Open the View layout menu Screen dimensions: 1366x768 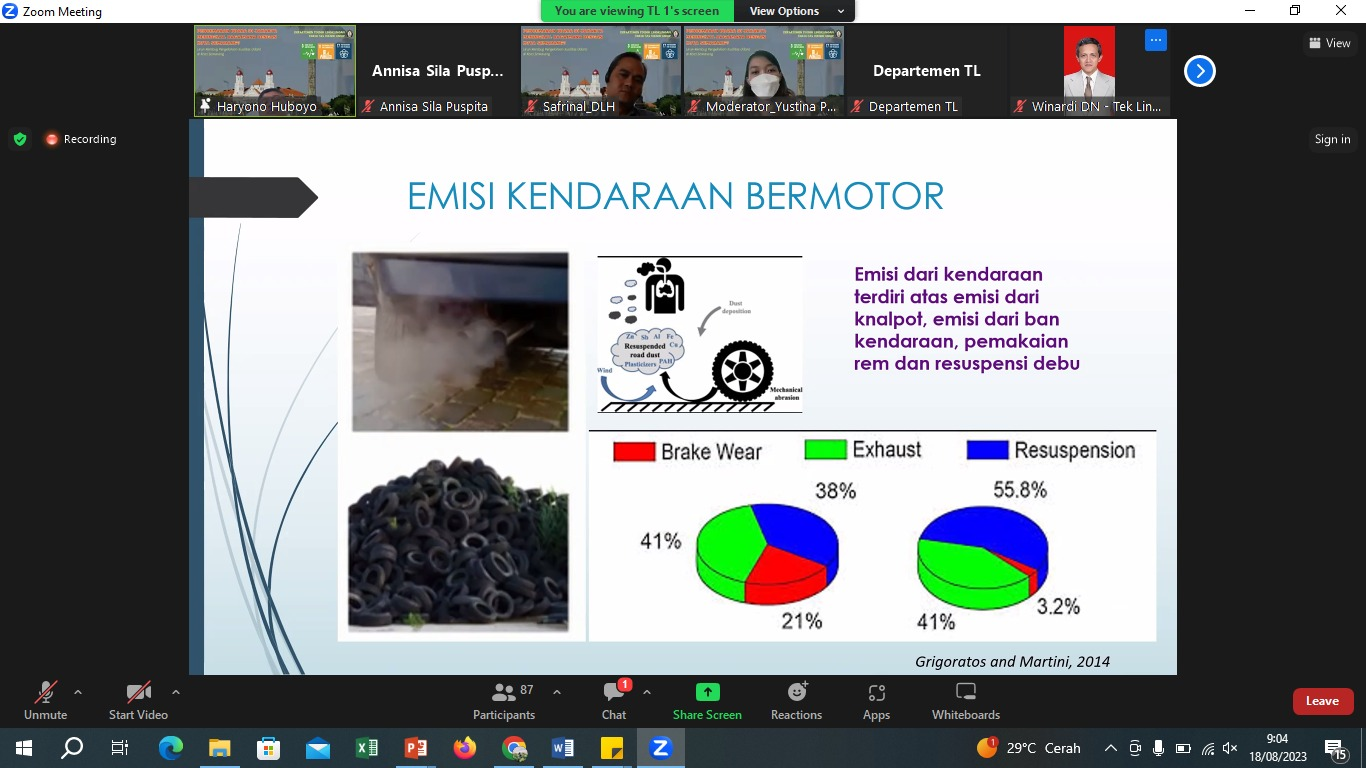1329,43
